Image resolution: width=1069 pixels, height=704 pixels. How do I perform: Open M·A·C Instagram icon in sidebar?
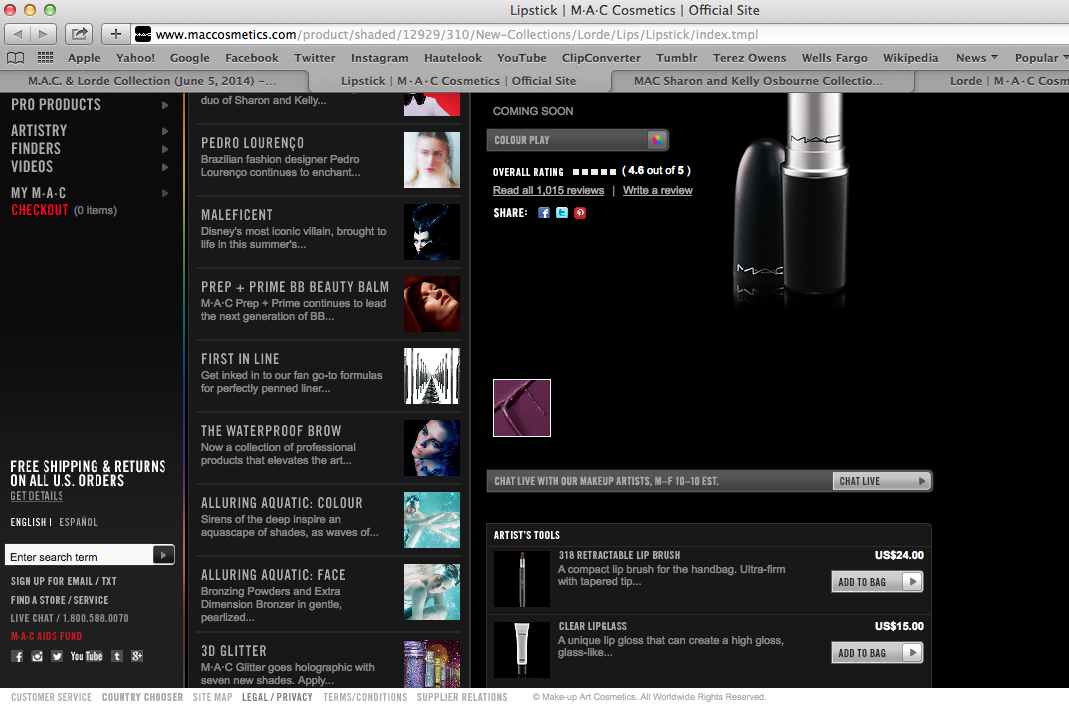[37, 656]
